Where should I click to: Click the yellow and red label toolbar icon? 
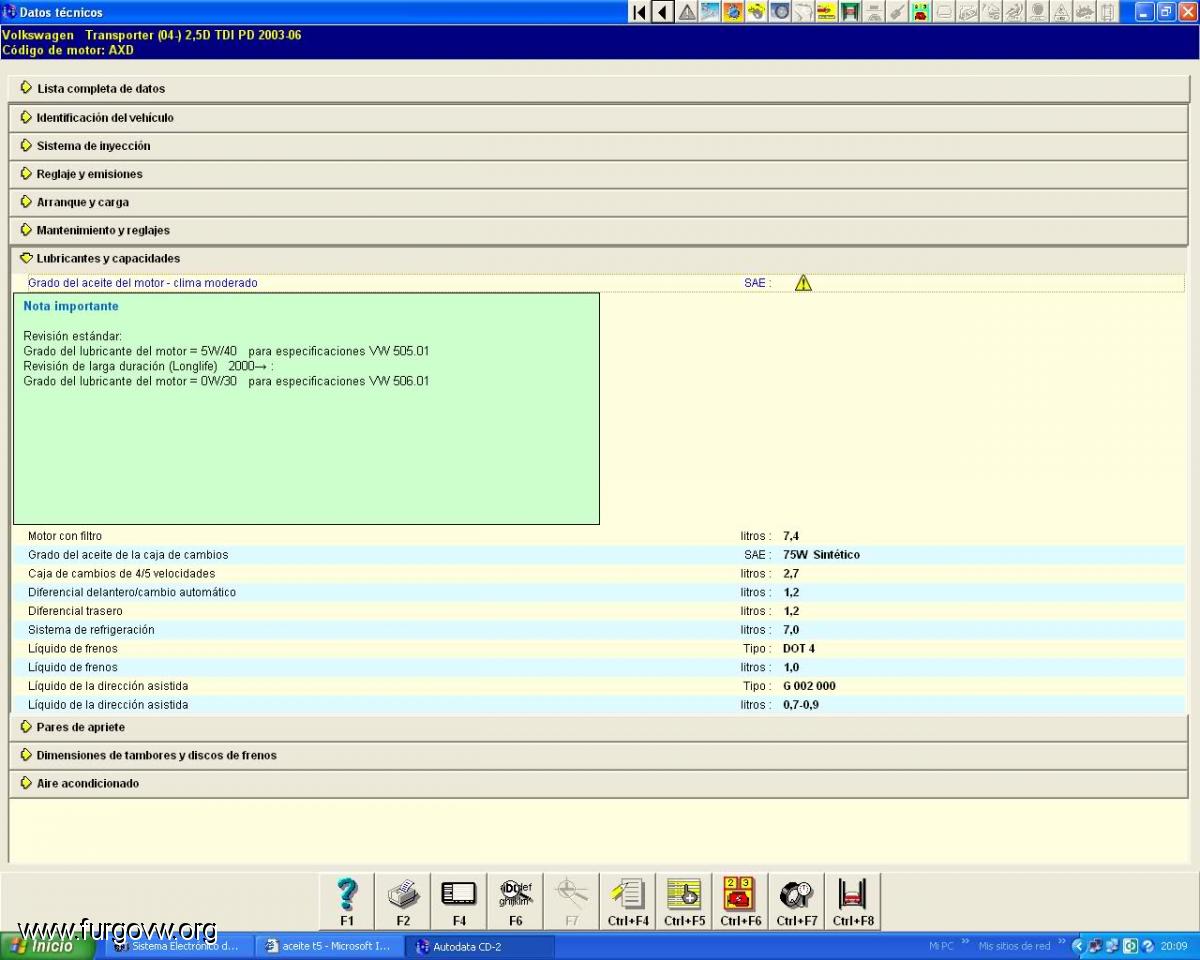pyautogui.click(x=827, y=12)
